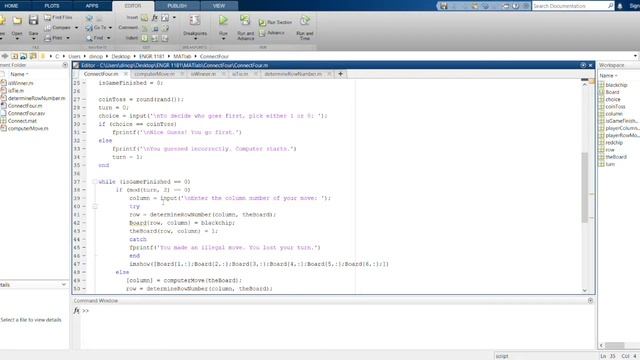Select isTie.m in Current Folder list
This screenshot has height=360, width=640.
pyautogui.click(x=16, y=91)
